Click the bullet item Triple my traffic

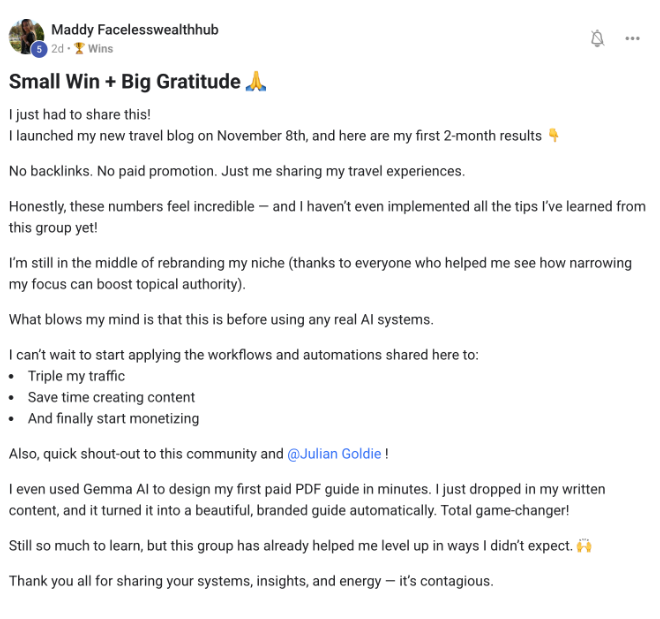coord(77,376)
